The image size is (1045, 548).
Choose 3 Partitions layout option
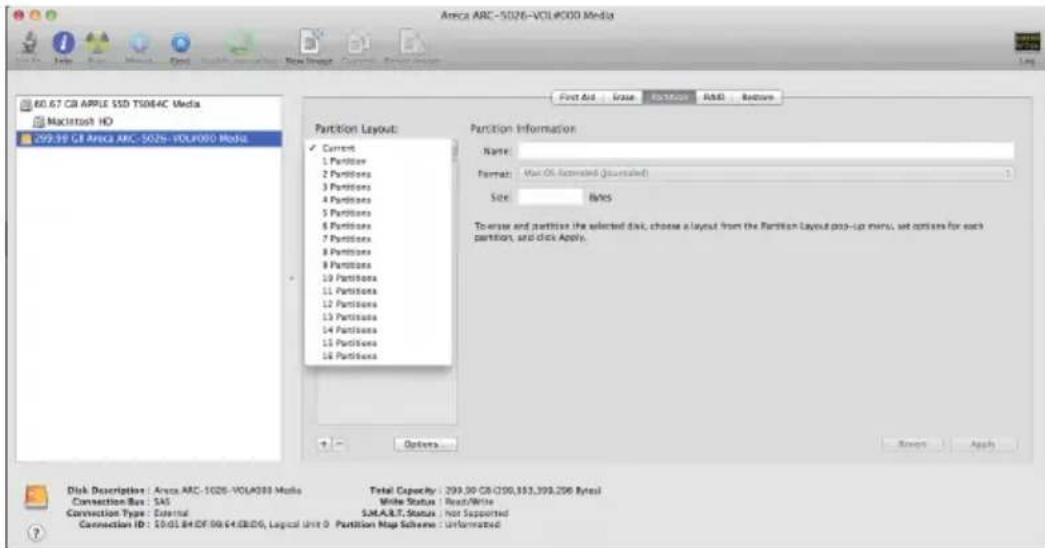pyautogui.click(x=379, y=187)
